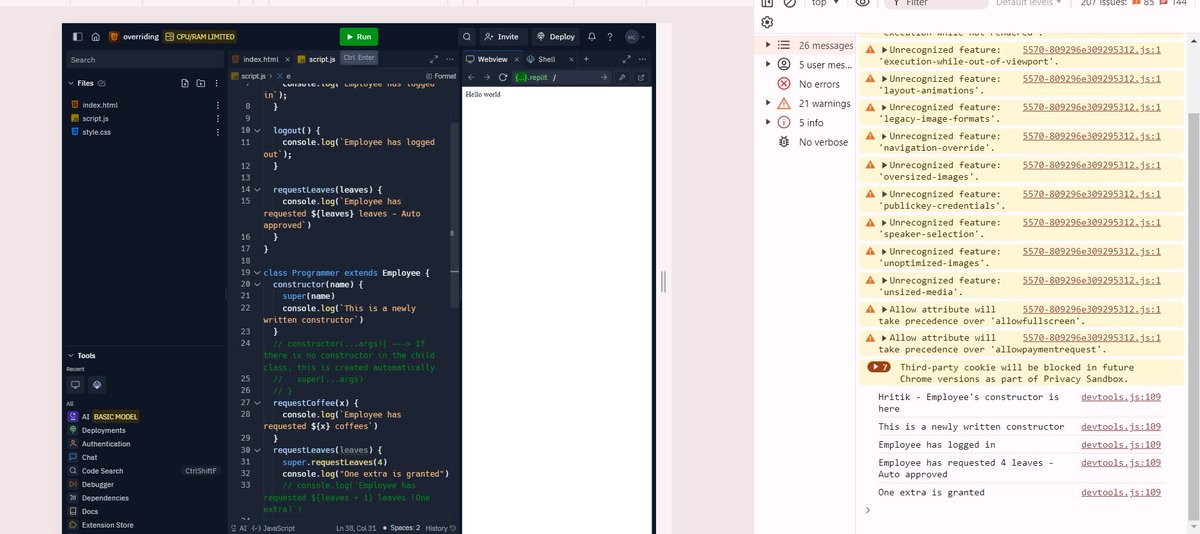
Task: Open Webview in new browser tab
Action: point(641,77)
